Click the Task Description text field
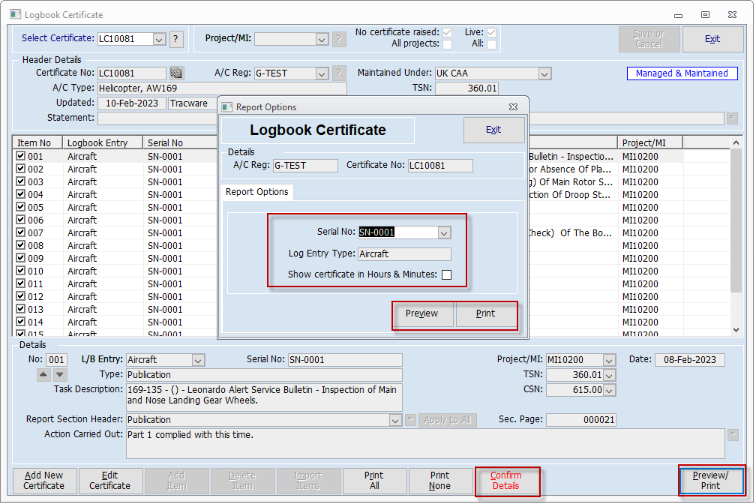 pos(264,397)
